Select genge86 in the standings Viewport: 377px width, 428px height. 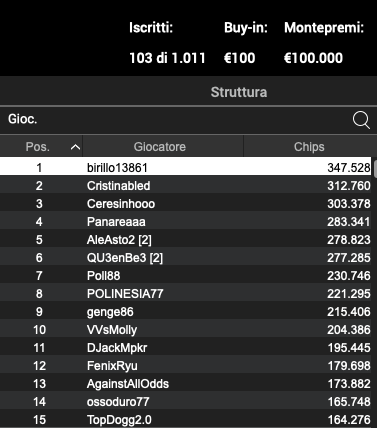[185, 312]
